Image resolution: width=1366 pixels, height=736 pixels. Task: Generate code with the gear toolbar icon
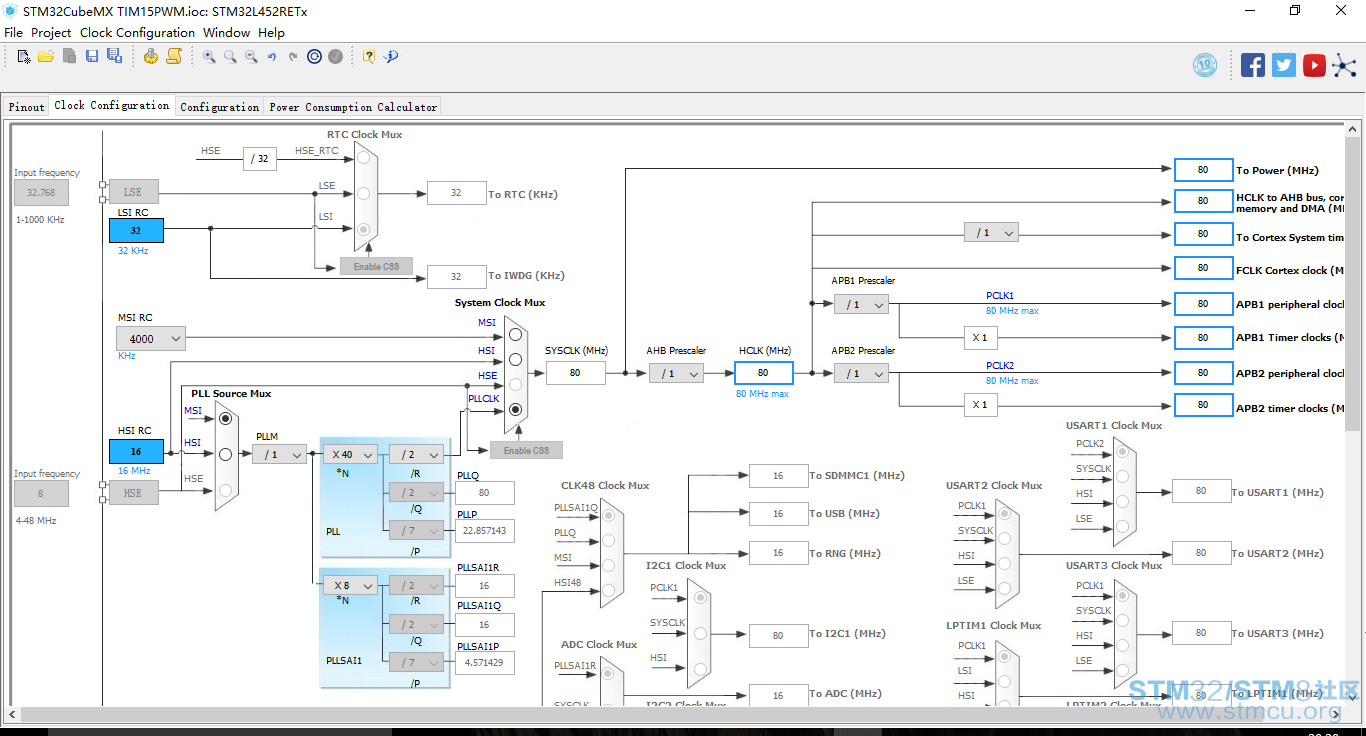coord(151,57)
